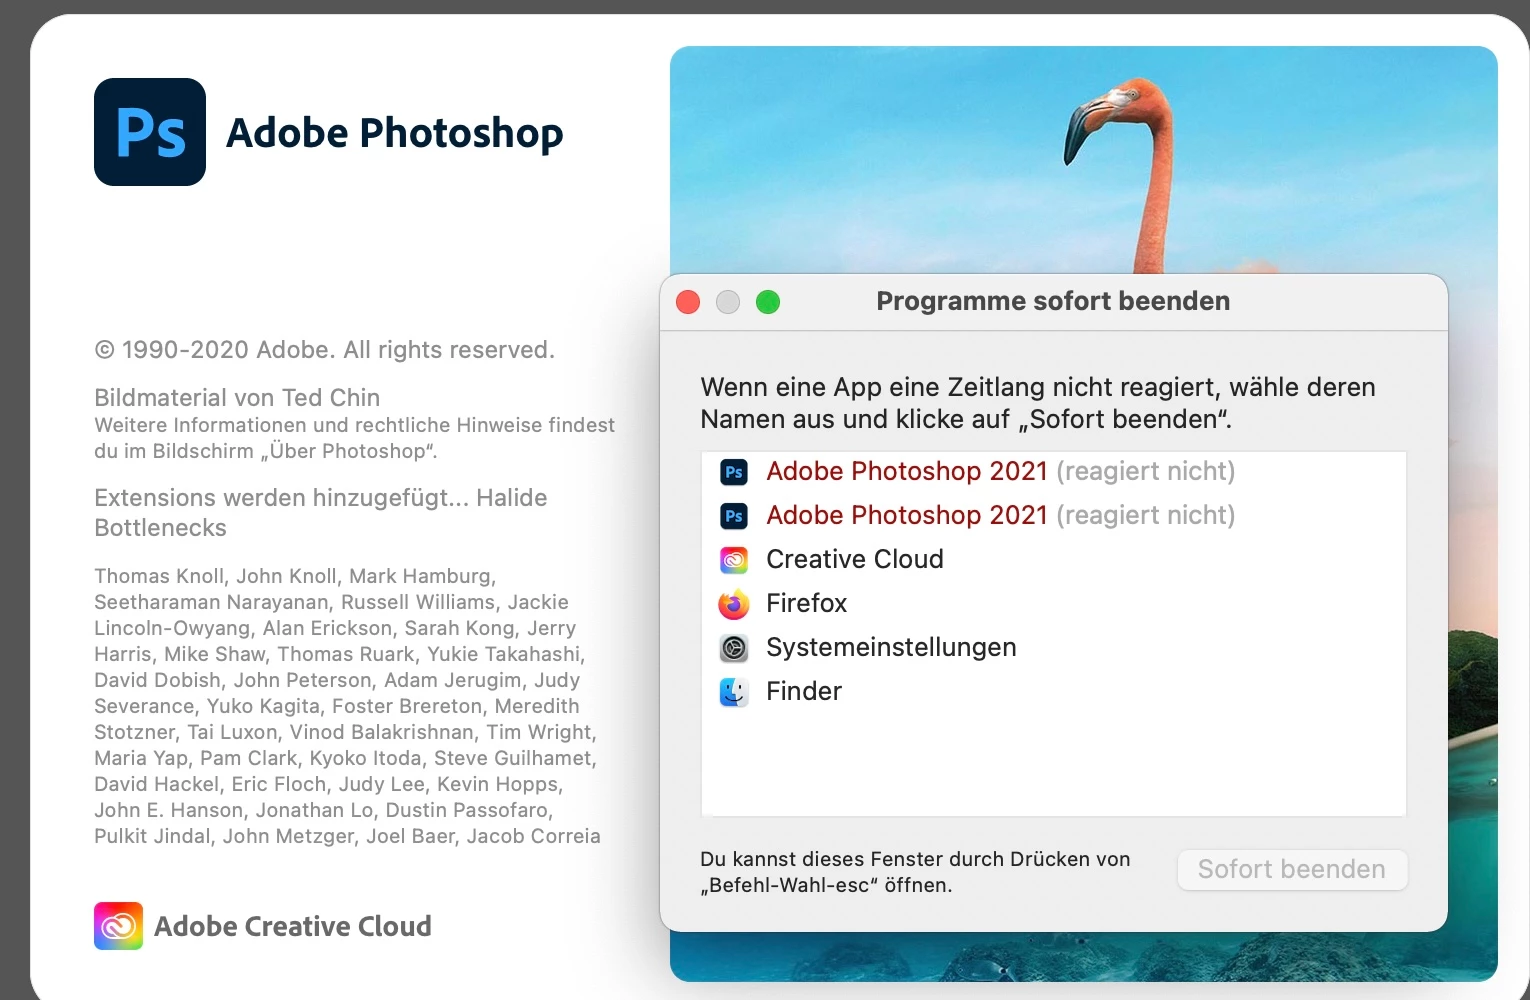Click the 'Bildmaterial von Ted Chin' credit

pyautogui.click(x=237, y=398)
